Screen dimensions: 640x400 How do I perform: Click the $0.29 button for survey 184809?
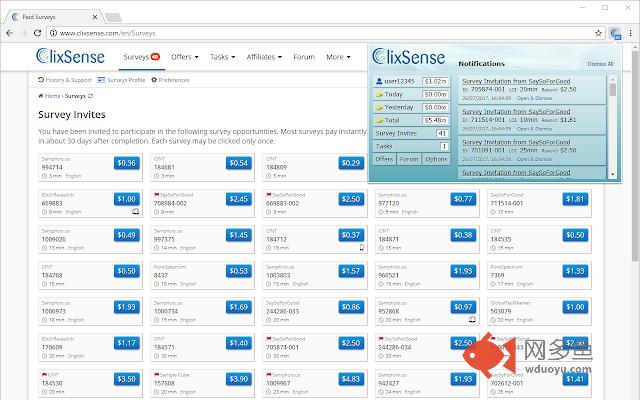[x=351, y=163]
